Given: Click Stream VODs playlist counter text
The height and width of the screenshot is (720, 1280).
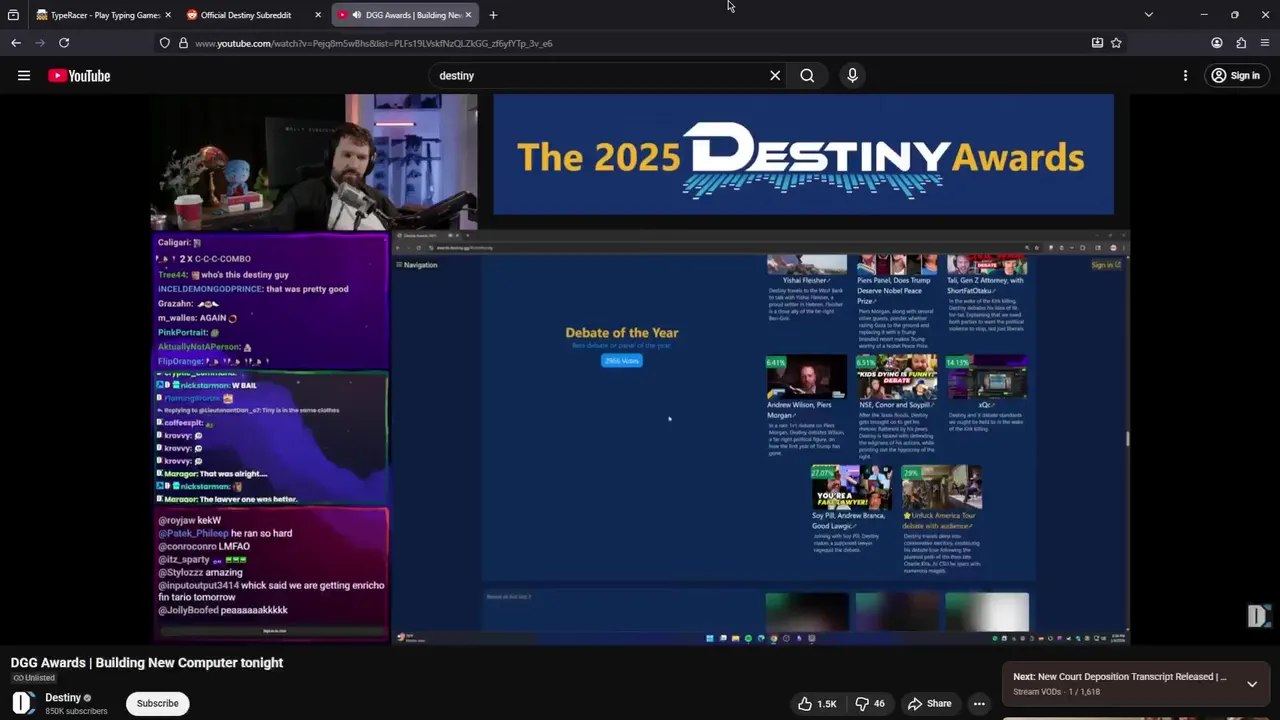Looking at the screenshot, I should 1056,692.
